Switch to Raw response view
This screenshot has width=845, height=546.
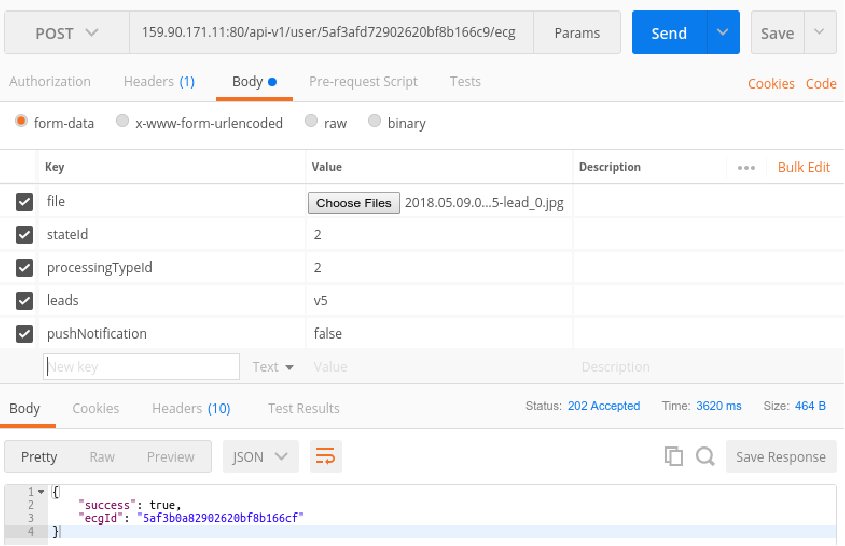102,457
